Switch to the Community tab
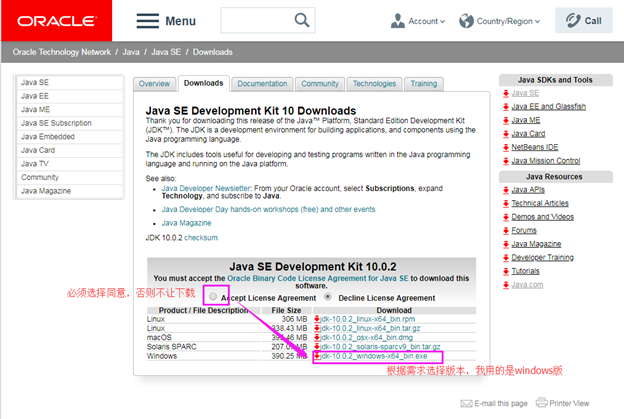 coord(320,84)
